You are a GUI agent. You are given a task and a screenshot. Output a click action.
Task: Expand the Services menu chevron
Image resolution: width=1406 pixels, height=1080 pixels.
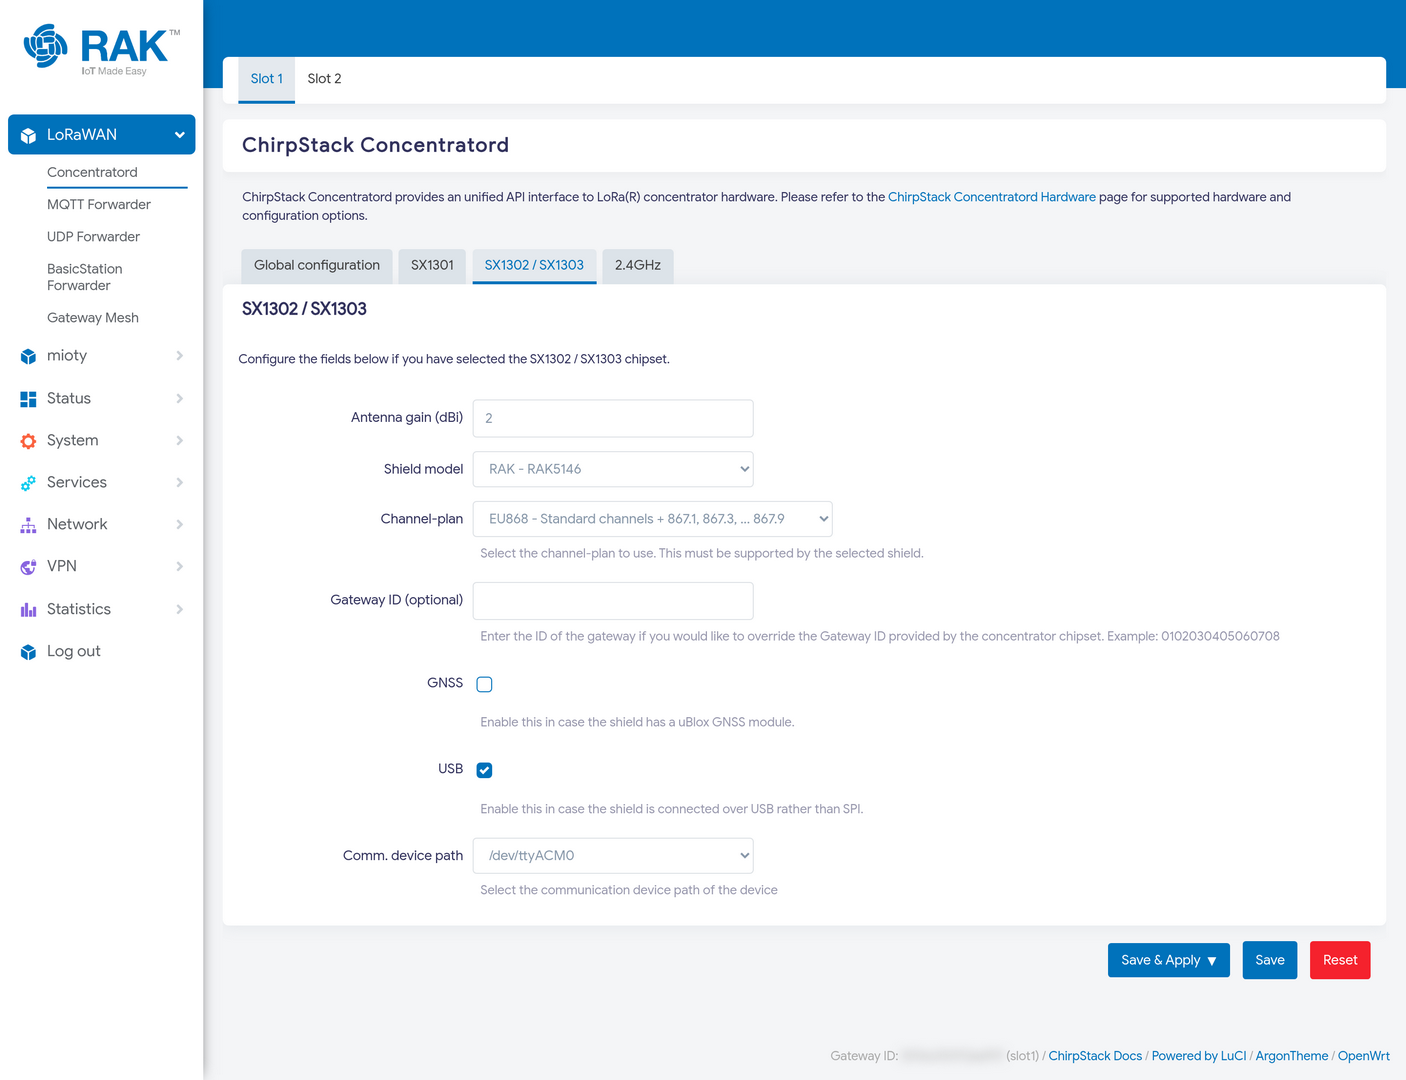pos(179,483)
